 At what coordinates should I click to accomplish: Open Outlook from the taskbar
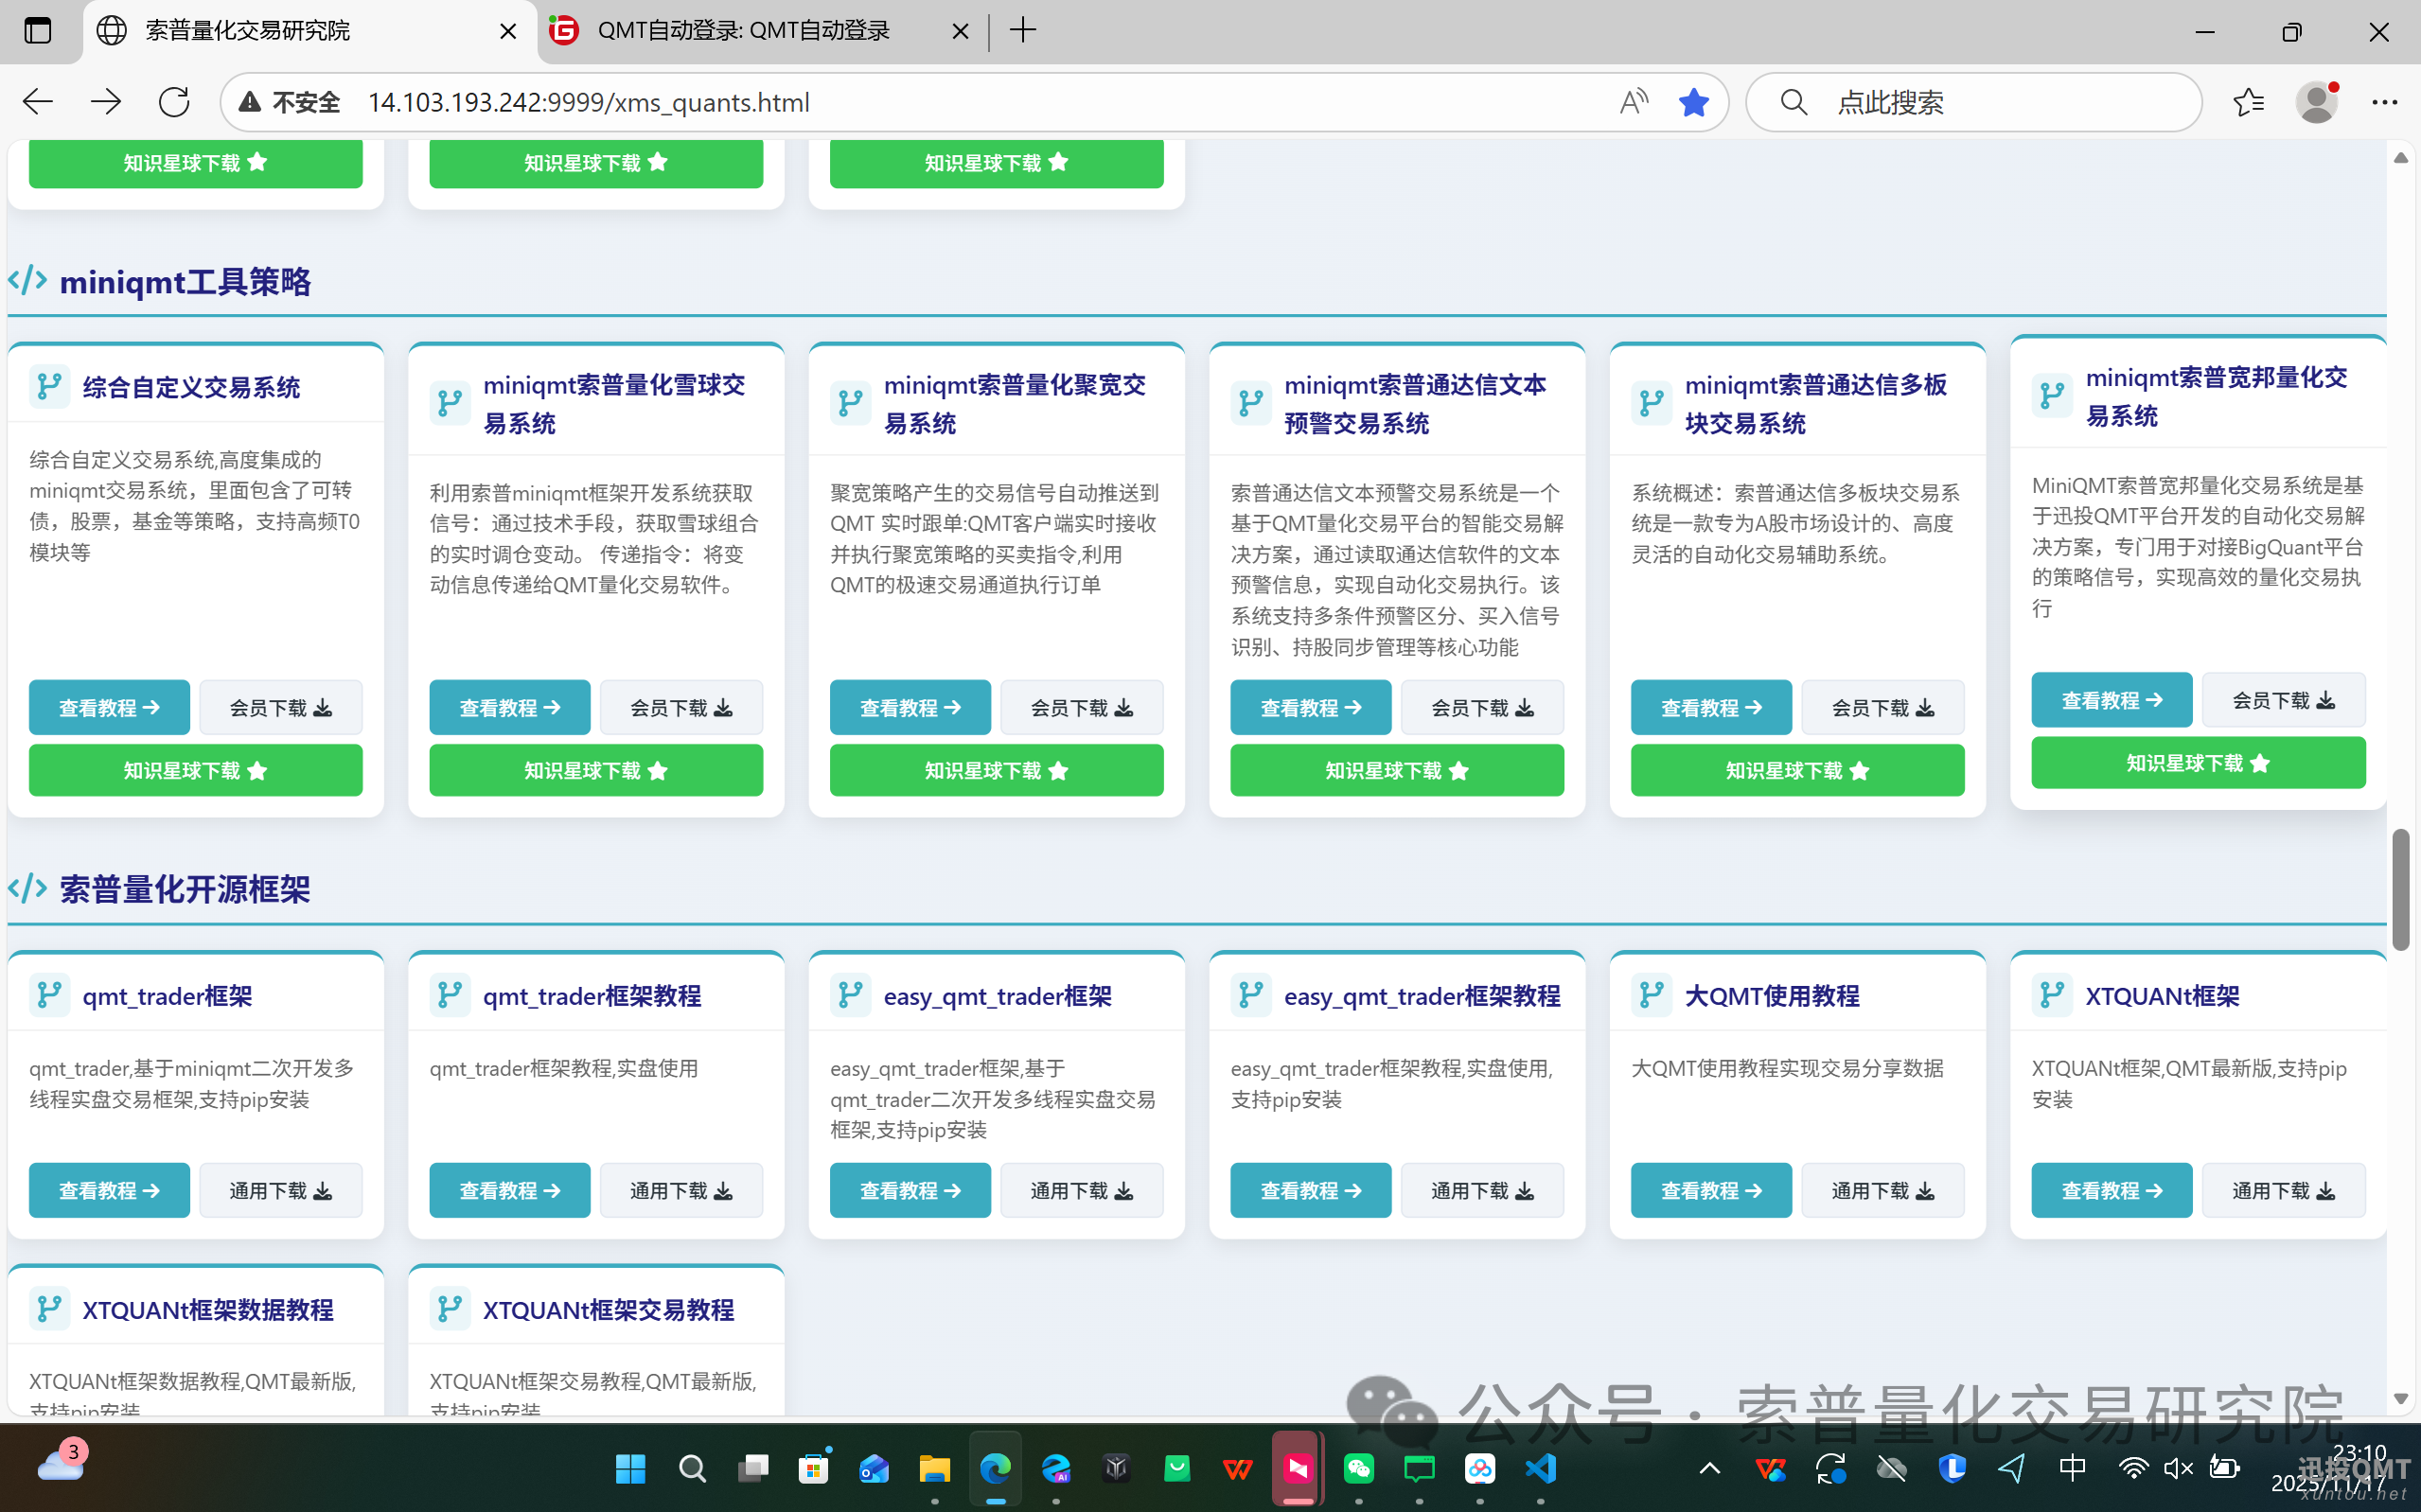[874, 1468]
